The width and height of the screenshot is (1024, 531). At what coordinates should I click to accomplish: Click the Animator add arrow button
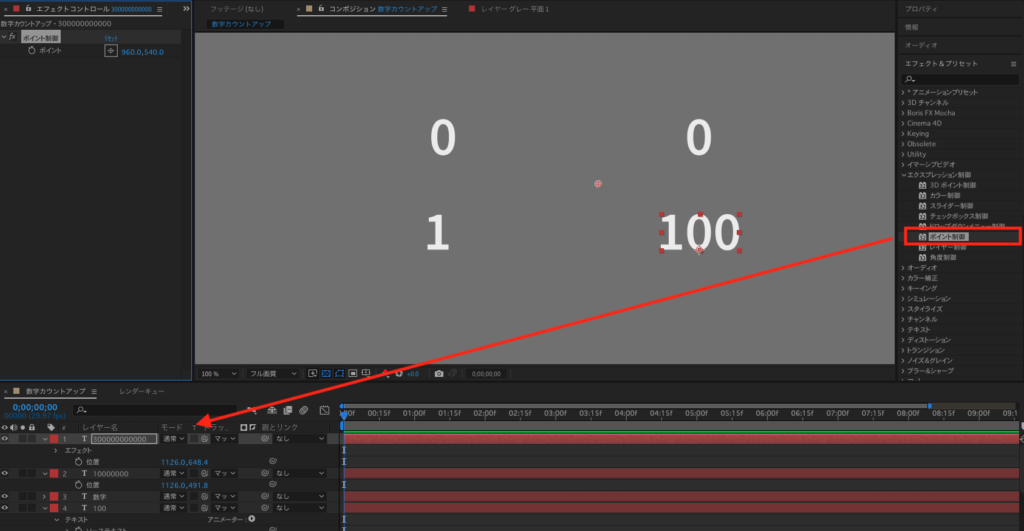coord(252,519)
